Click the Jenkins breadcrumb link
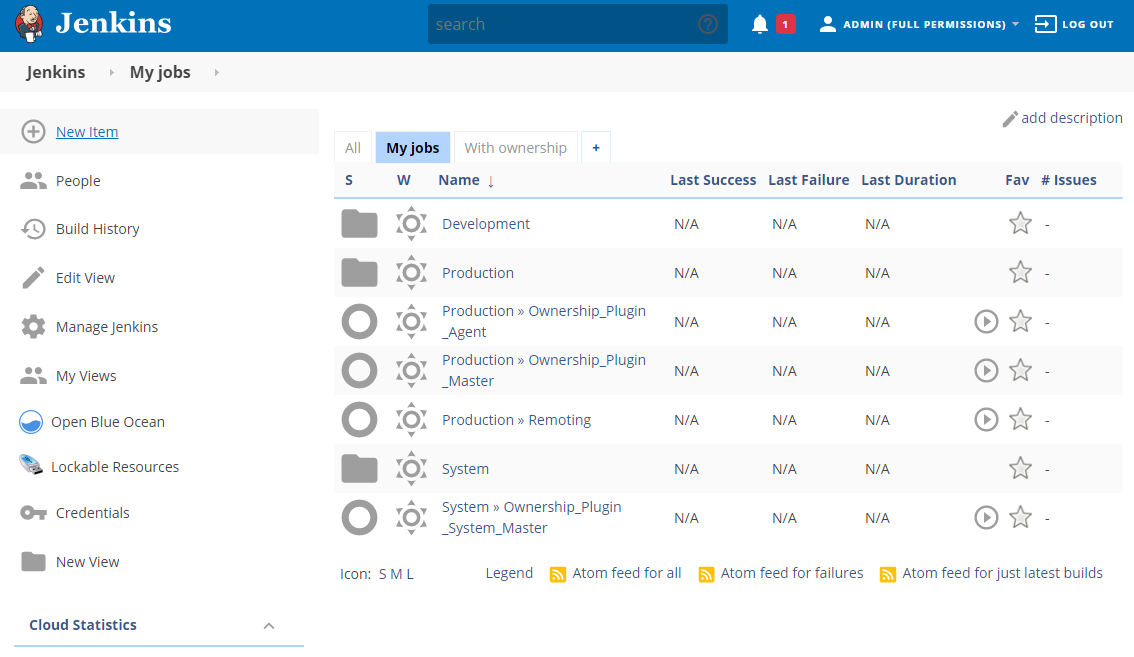The width and height of the screenshot is (1134, 657). point(56,72)
